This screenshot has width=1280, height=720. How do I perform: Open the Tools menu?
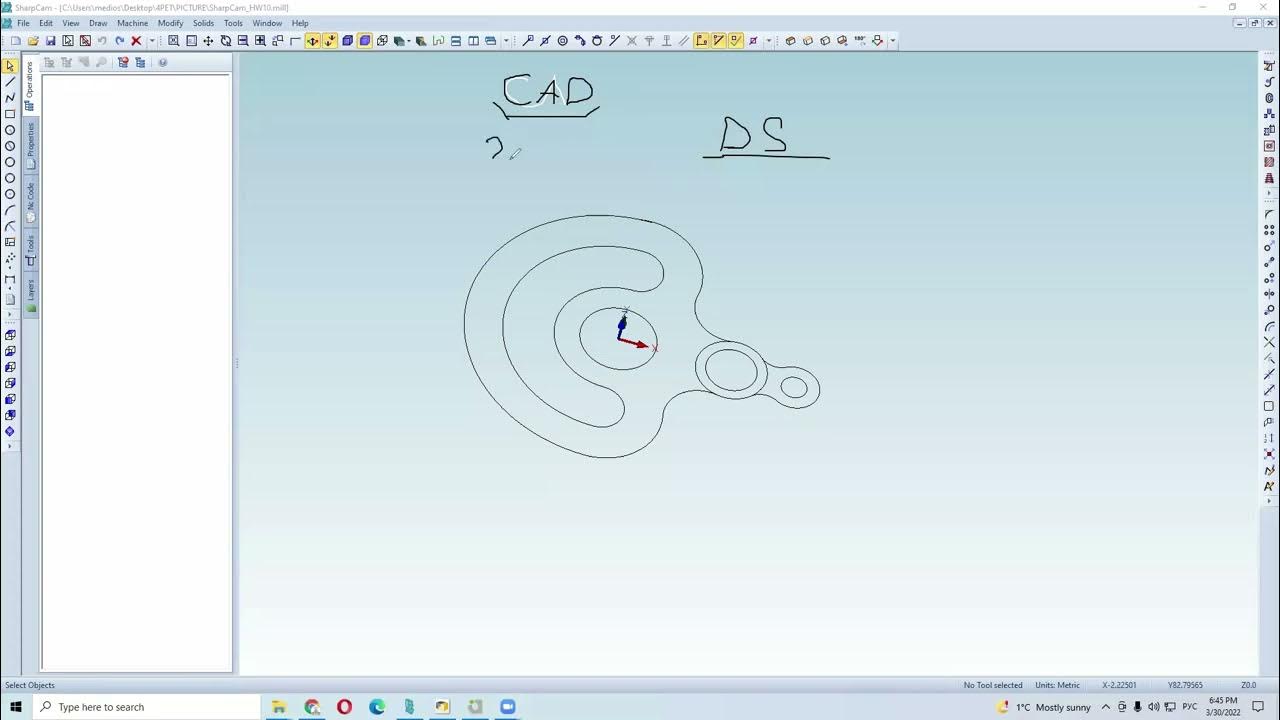233,23
